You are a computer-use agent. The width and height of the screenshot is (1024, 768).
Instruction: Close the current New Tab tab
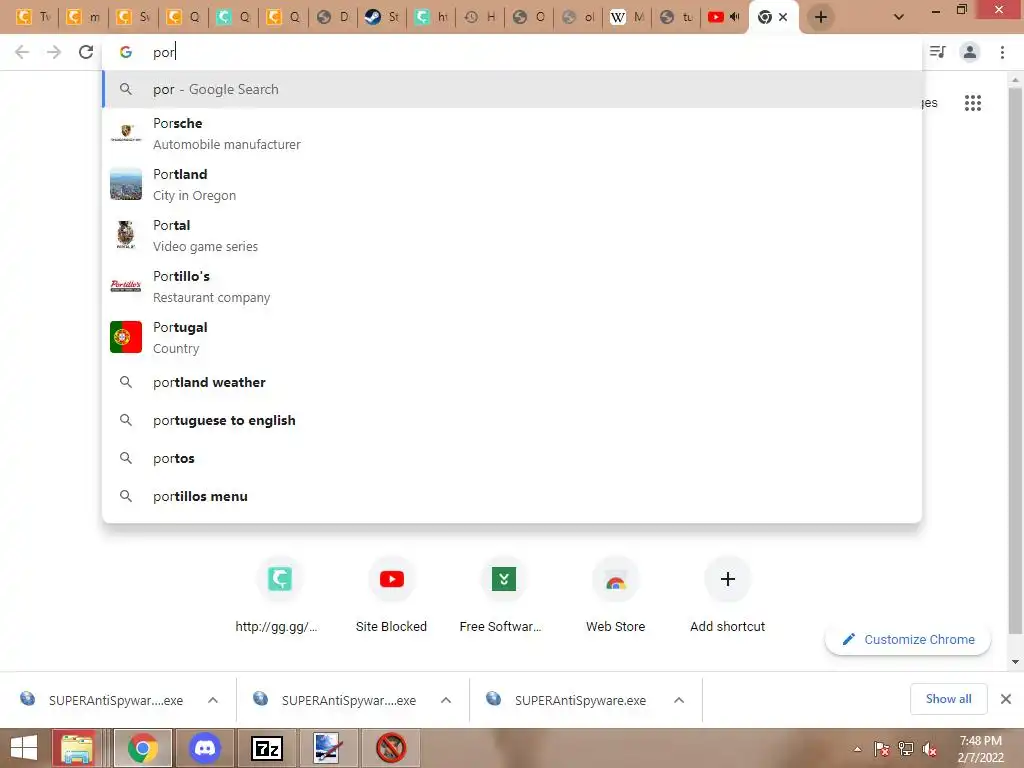(x=783, y=17)
